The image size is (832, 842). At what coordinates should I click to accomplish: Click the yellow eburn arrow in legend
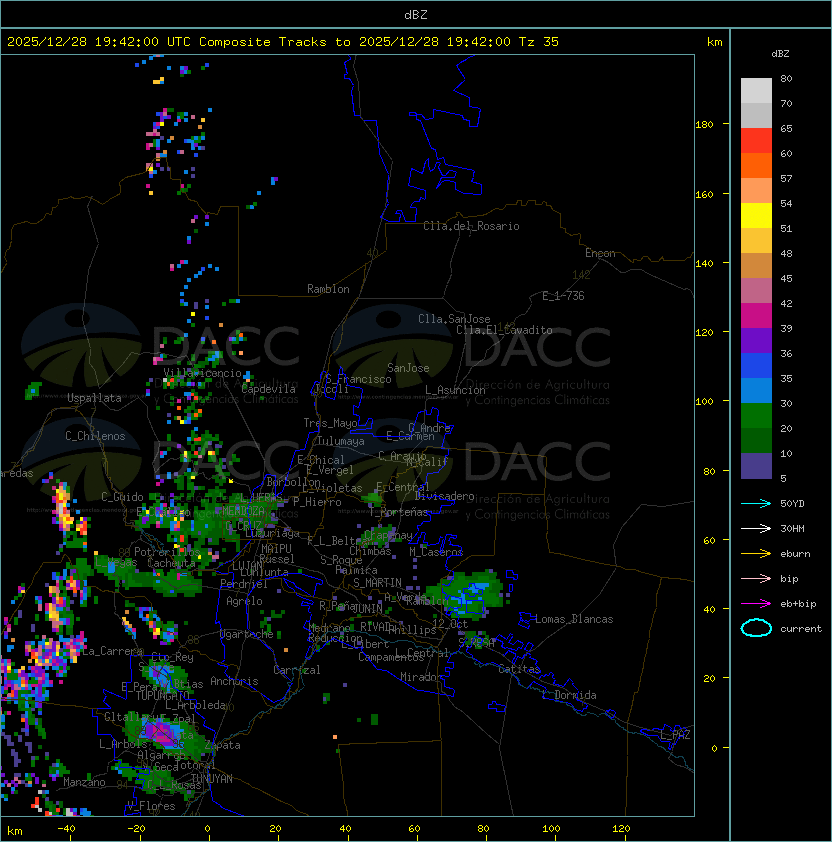tap(756, 554)
